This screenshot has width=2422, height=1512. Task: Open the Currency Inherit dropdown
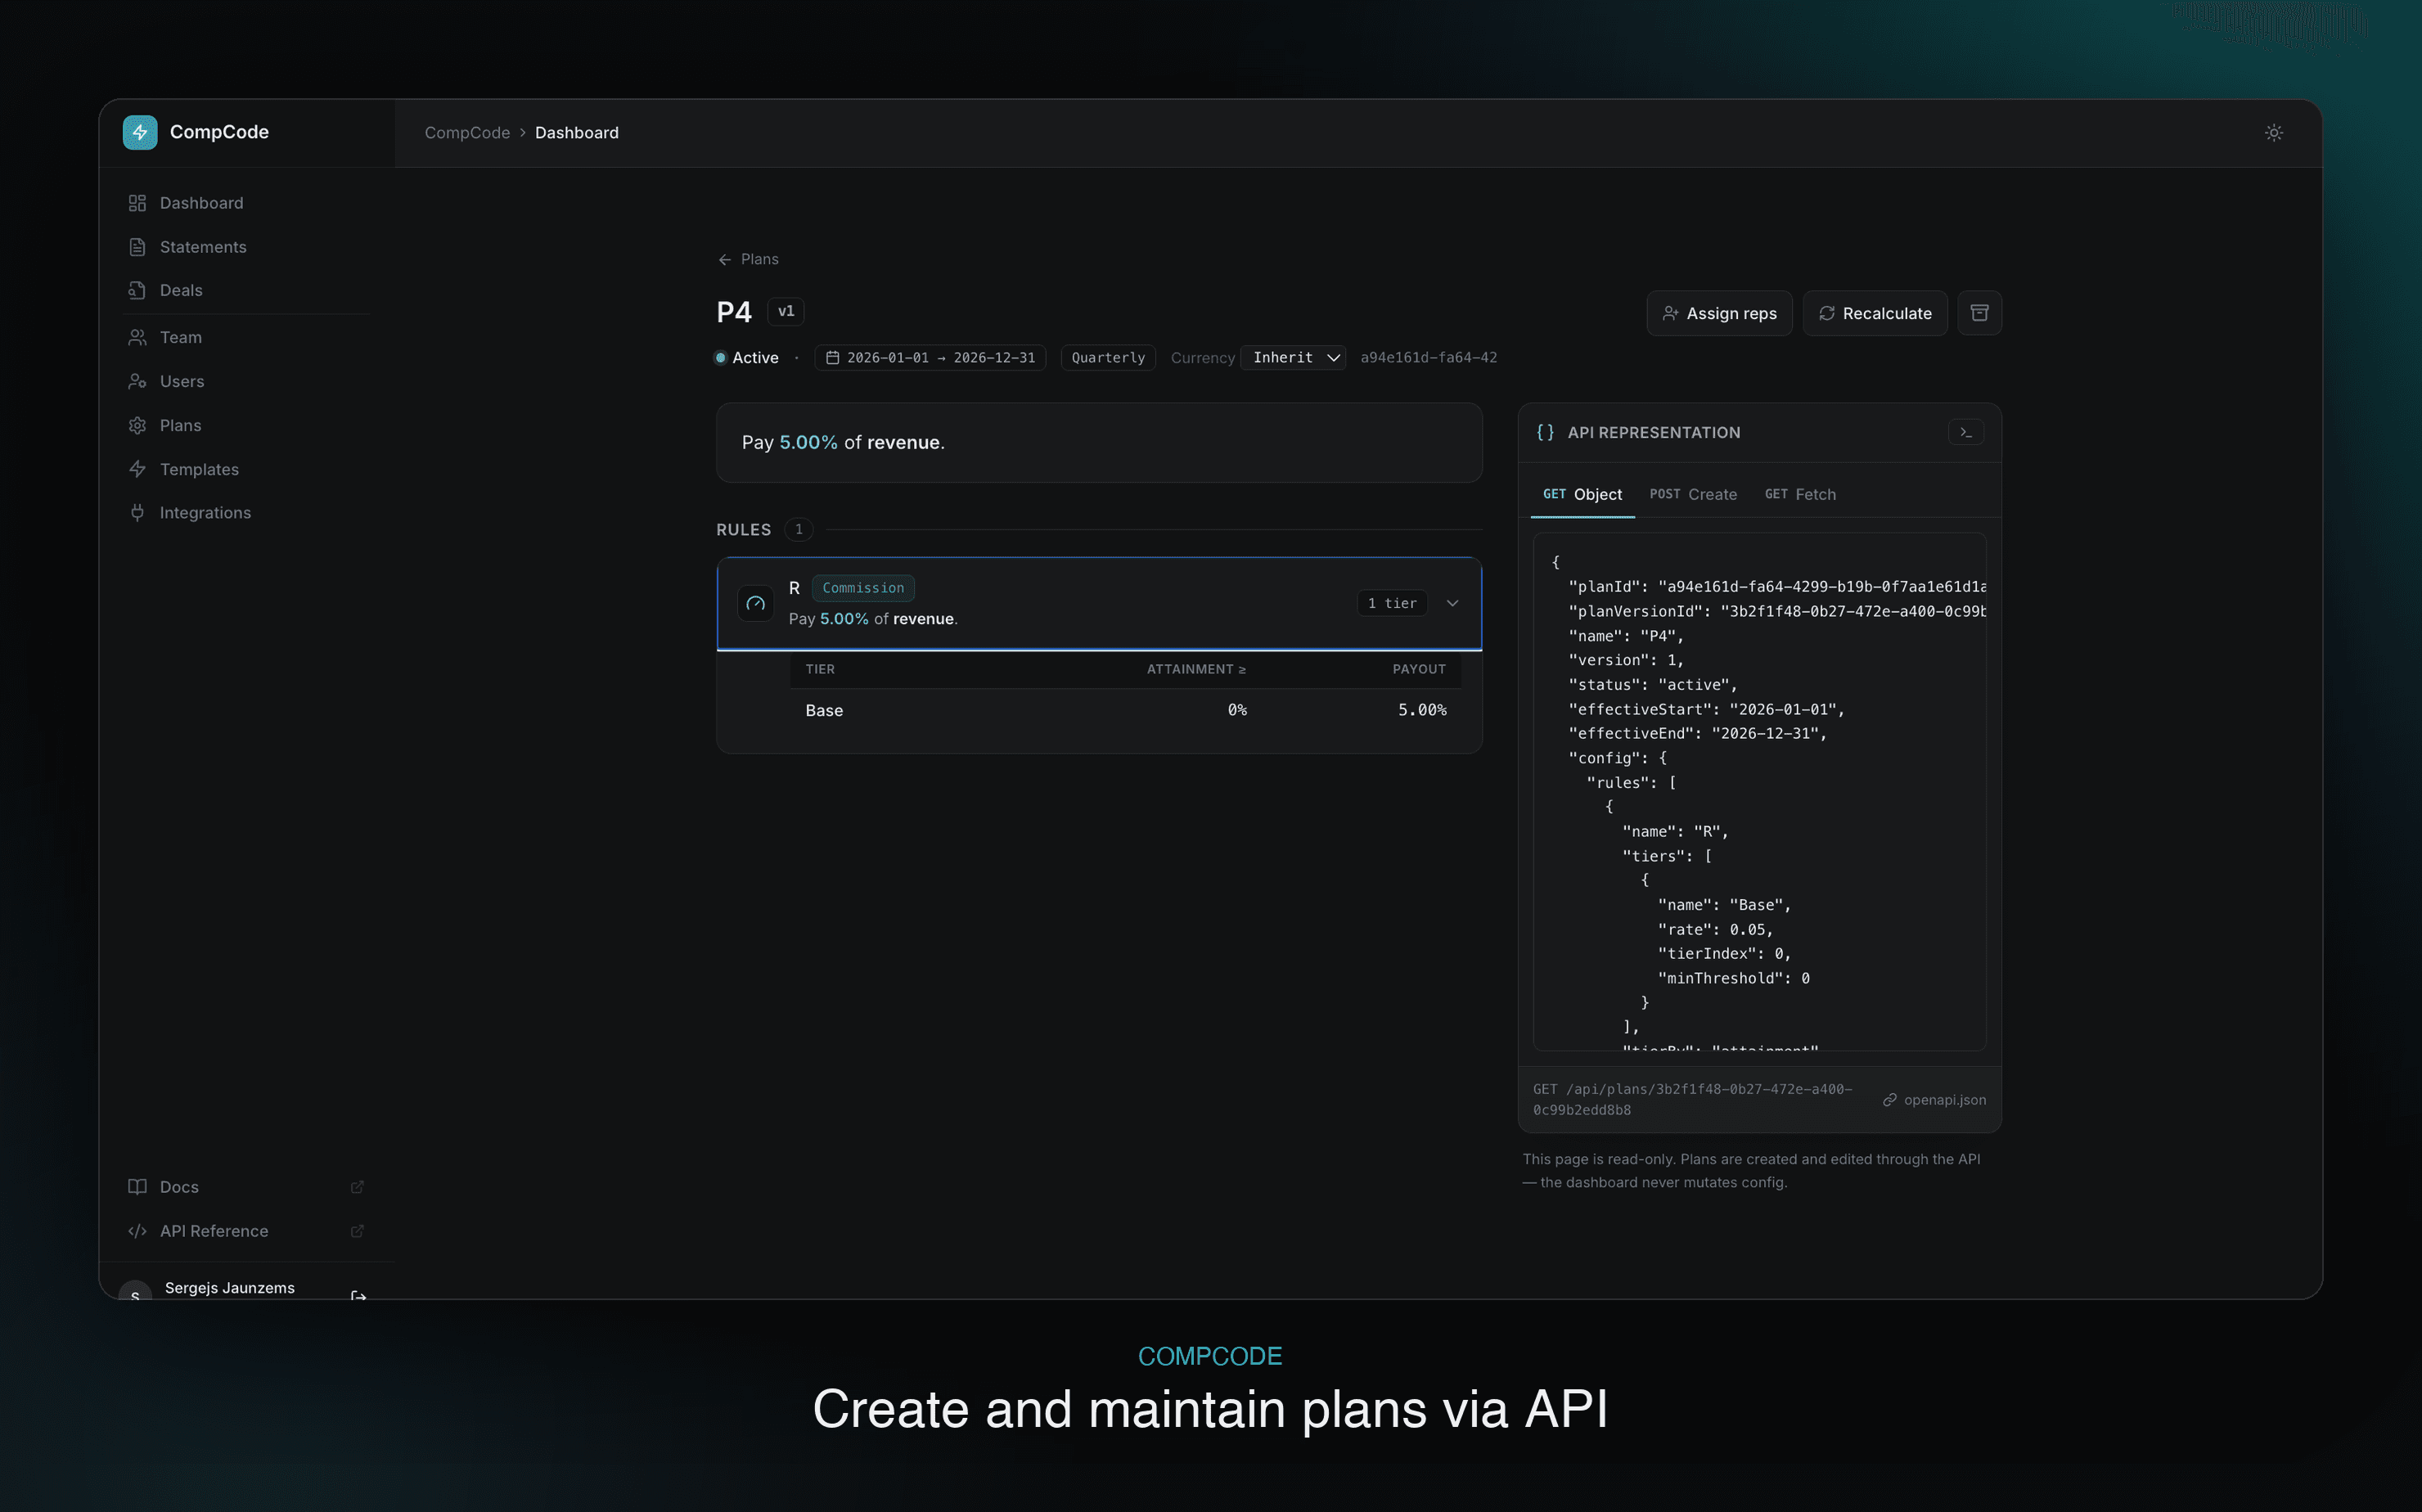[1293, 358]
